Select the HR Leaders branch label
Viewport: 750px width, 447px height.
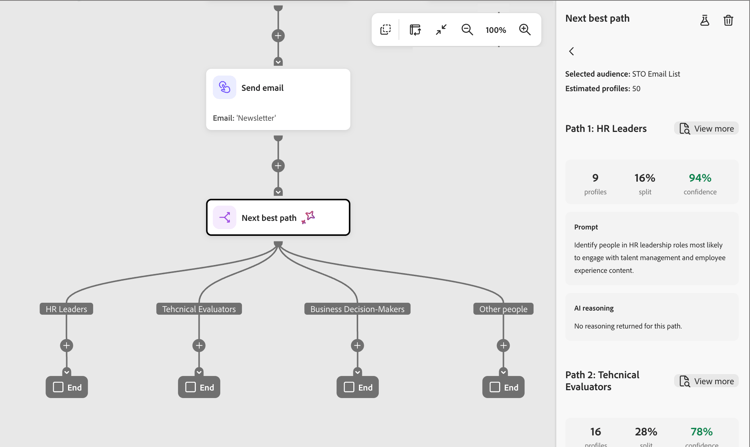coord(66,309)
